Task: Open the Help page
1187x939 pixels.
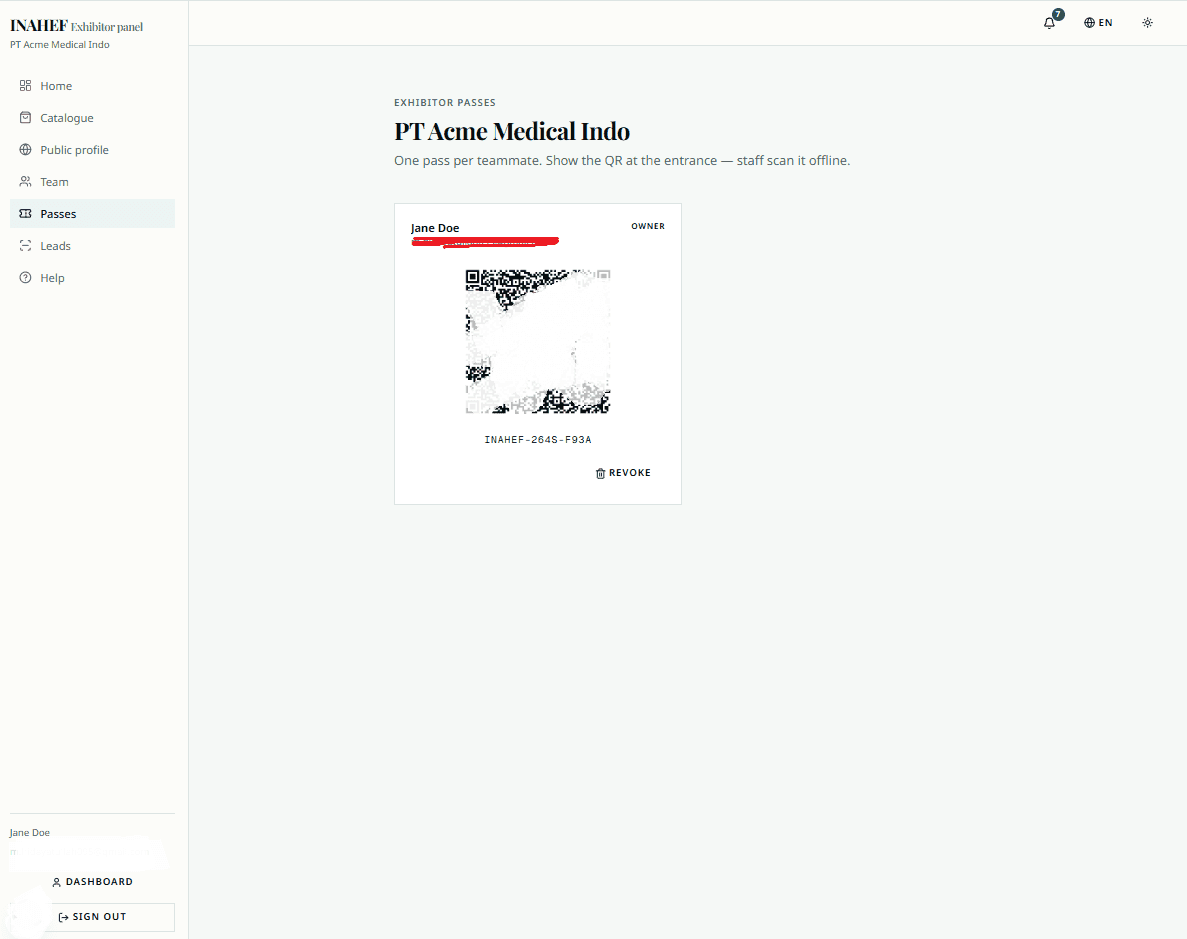Action: click(x=92, y=278)
